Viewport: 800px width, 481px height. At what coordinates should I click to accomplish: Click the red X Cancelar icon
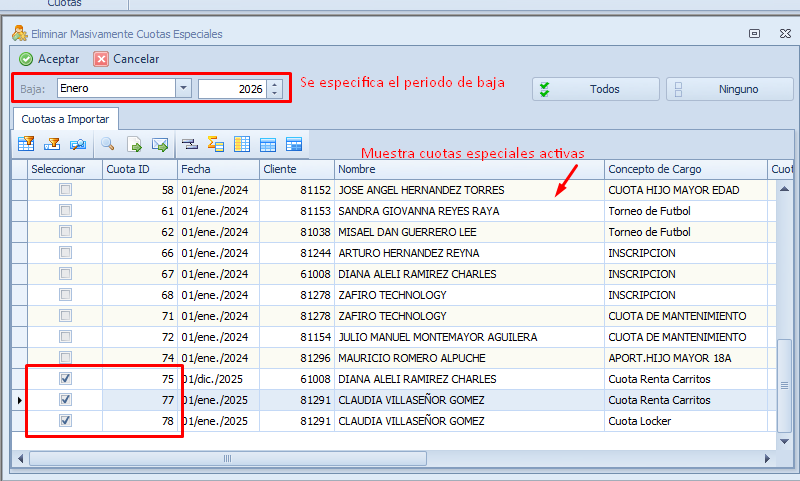[x=101, y=59]
